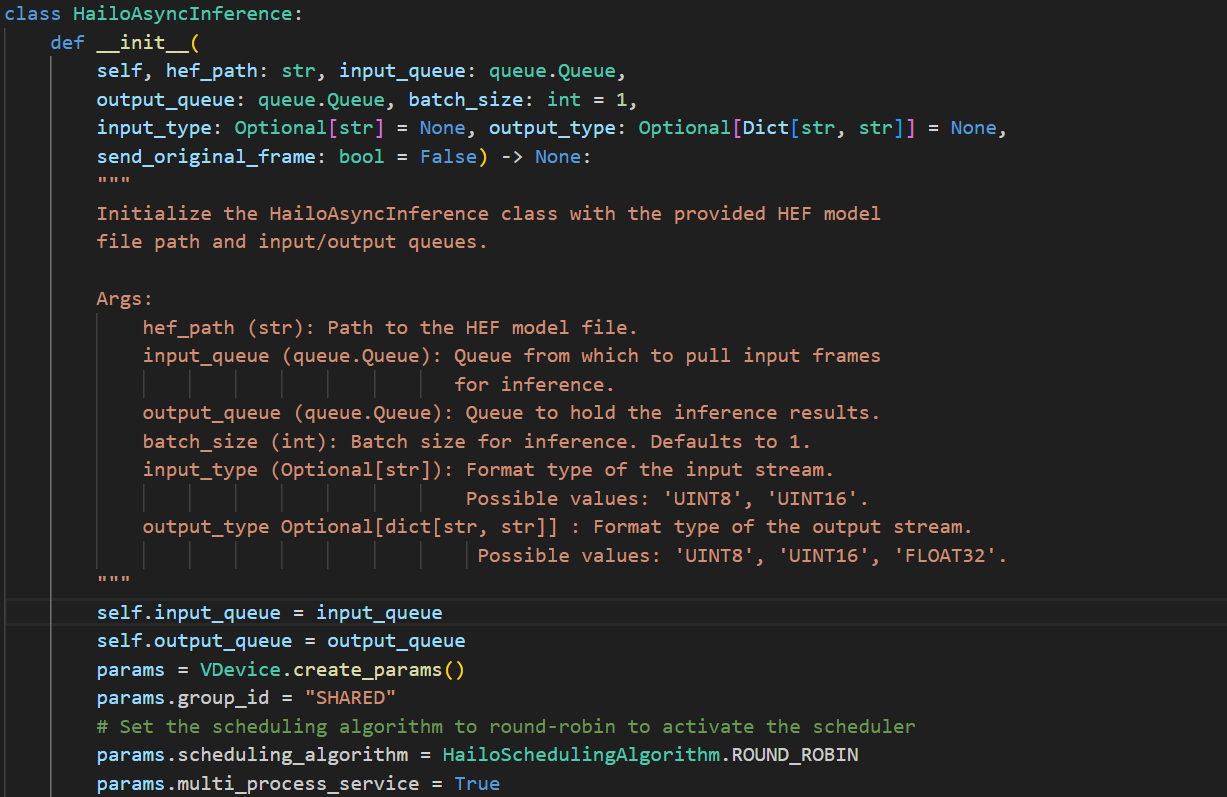Image resolution: width=1227 pixels, height=797 pixels.
Task: Click the HailoAsyncInference class name
Action: click(187, 14)
